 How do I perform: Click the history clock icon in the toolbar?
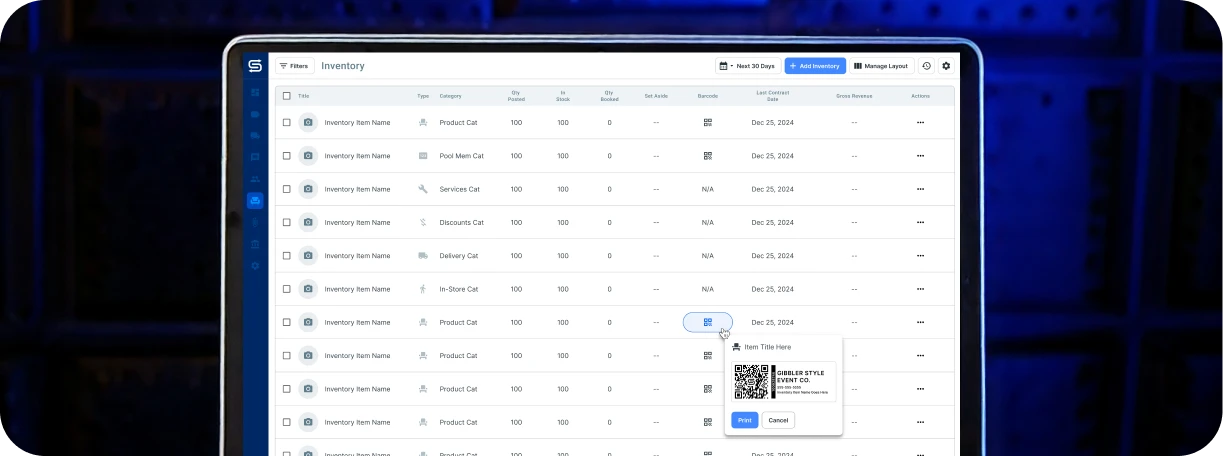pos(926,66)
